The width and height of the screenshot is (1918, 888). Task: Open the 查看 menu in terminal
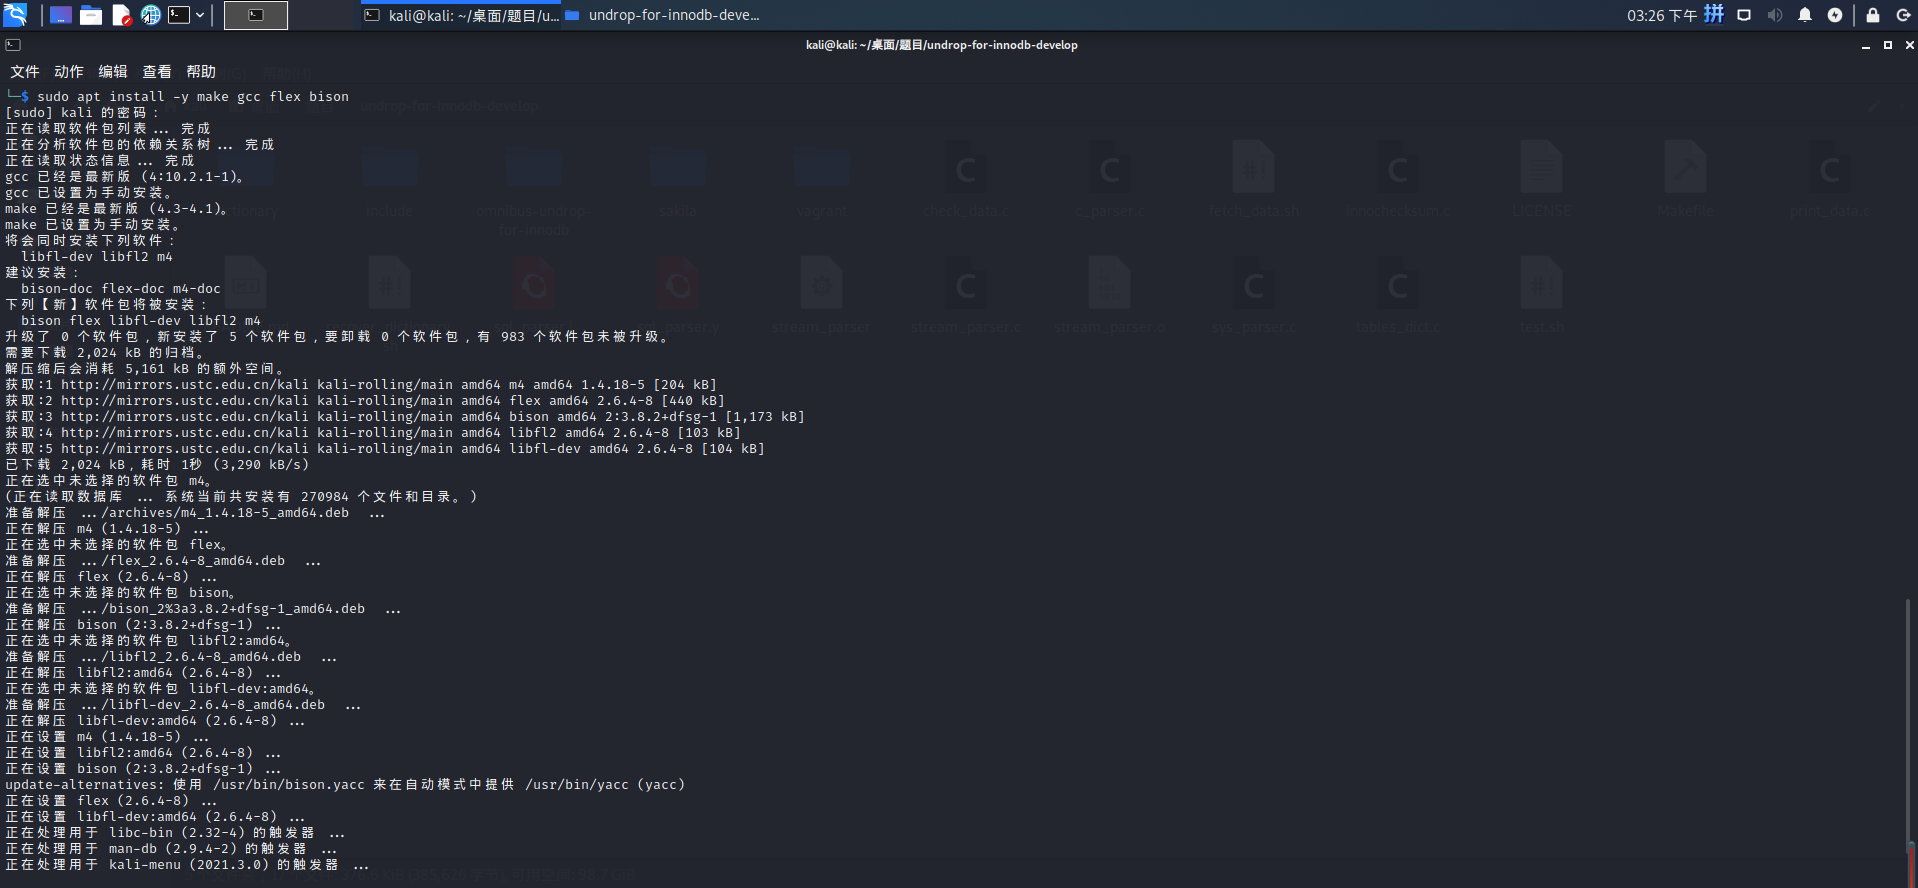(157, 72)
